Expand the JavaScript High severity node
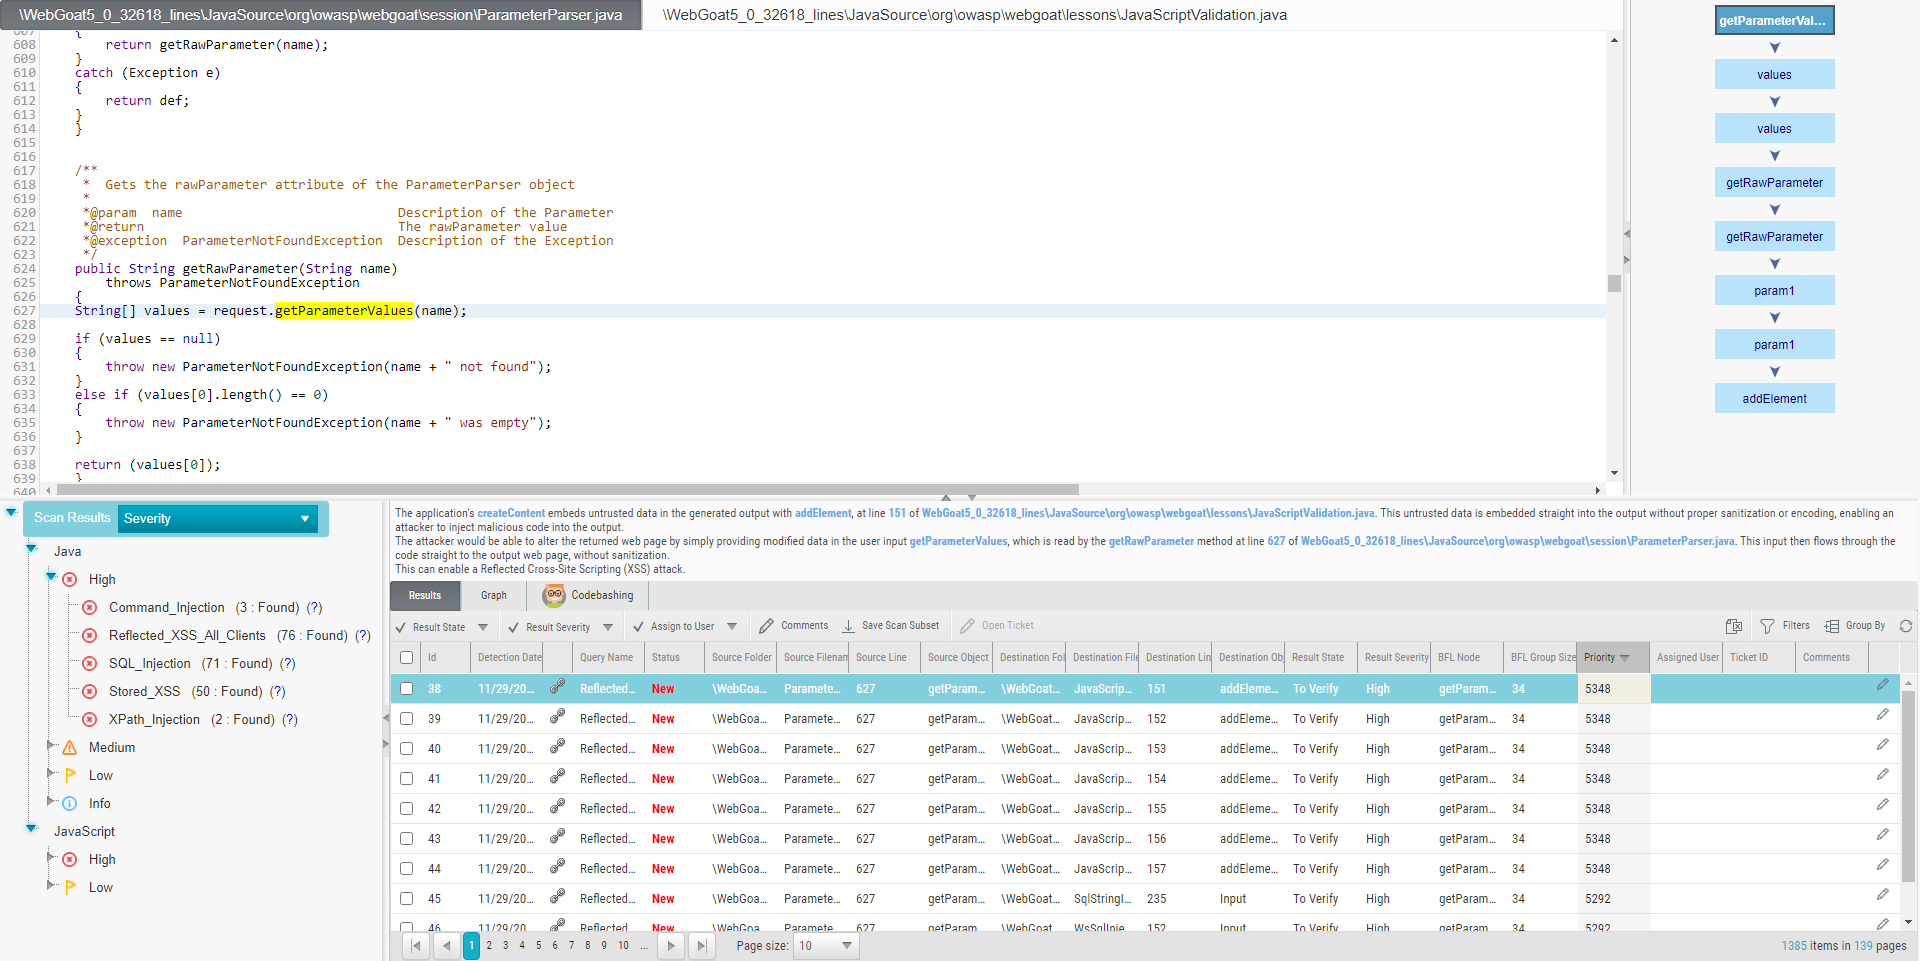The image size is (1920, 961). click(51, 857)
